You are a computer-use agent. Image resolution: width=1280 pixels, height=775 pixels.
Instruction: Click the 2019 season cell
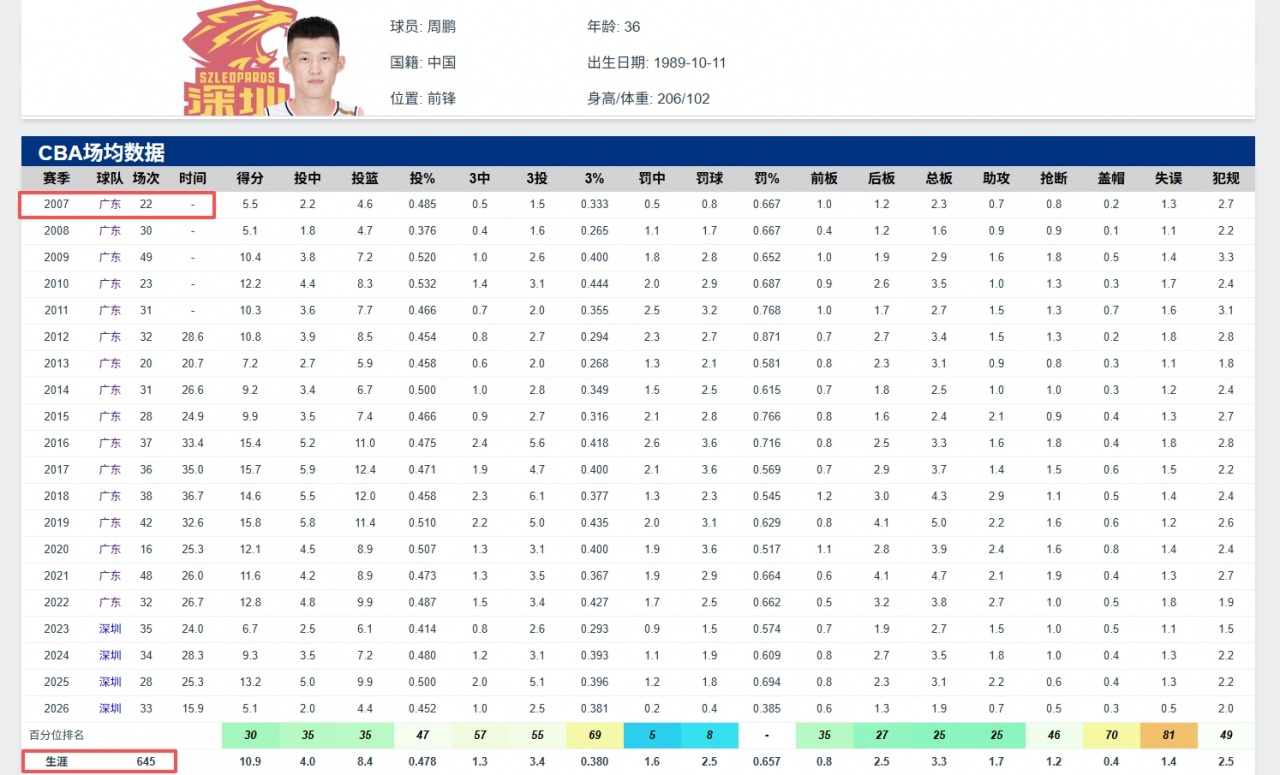[56, 523]
